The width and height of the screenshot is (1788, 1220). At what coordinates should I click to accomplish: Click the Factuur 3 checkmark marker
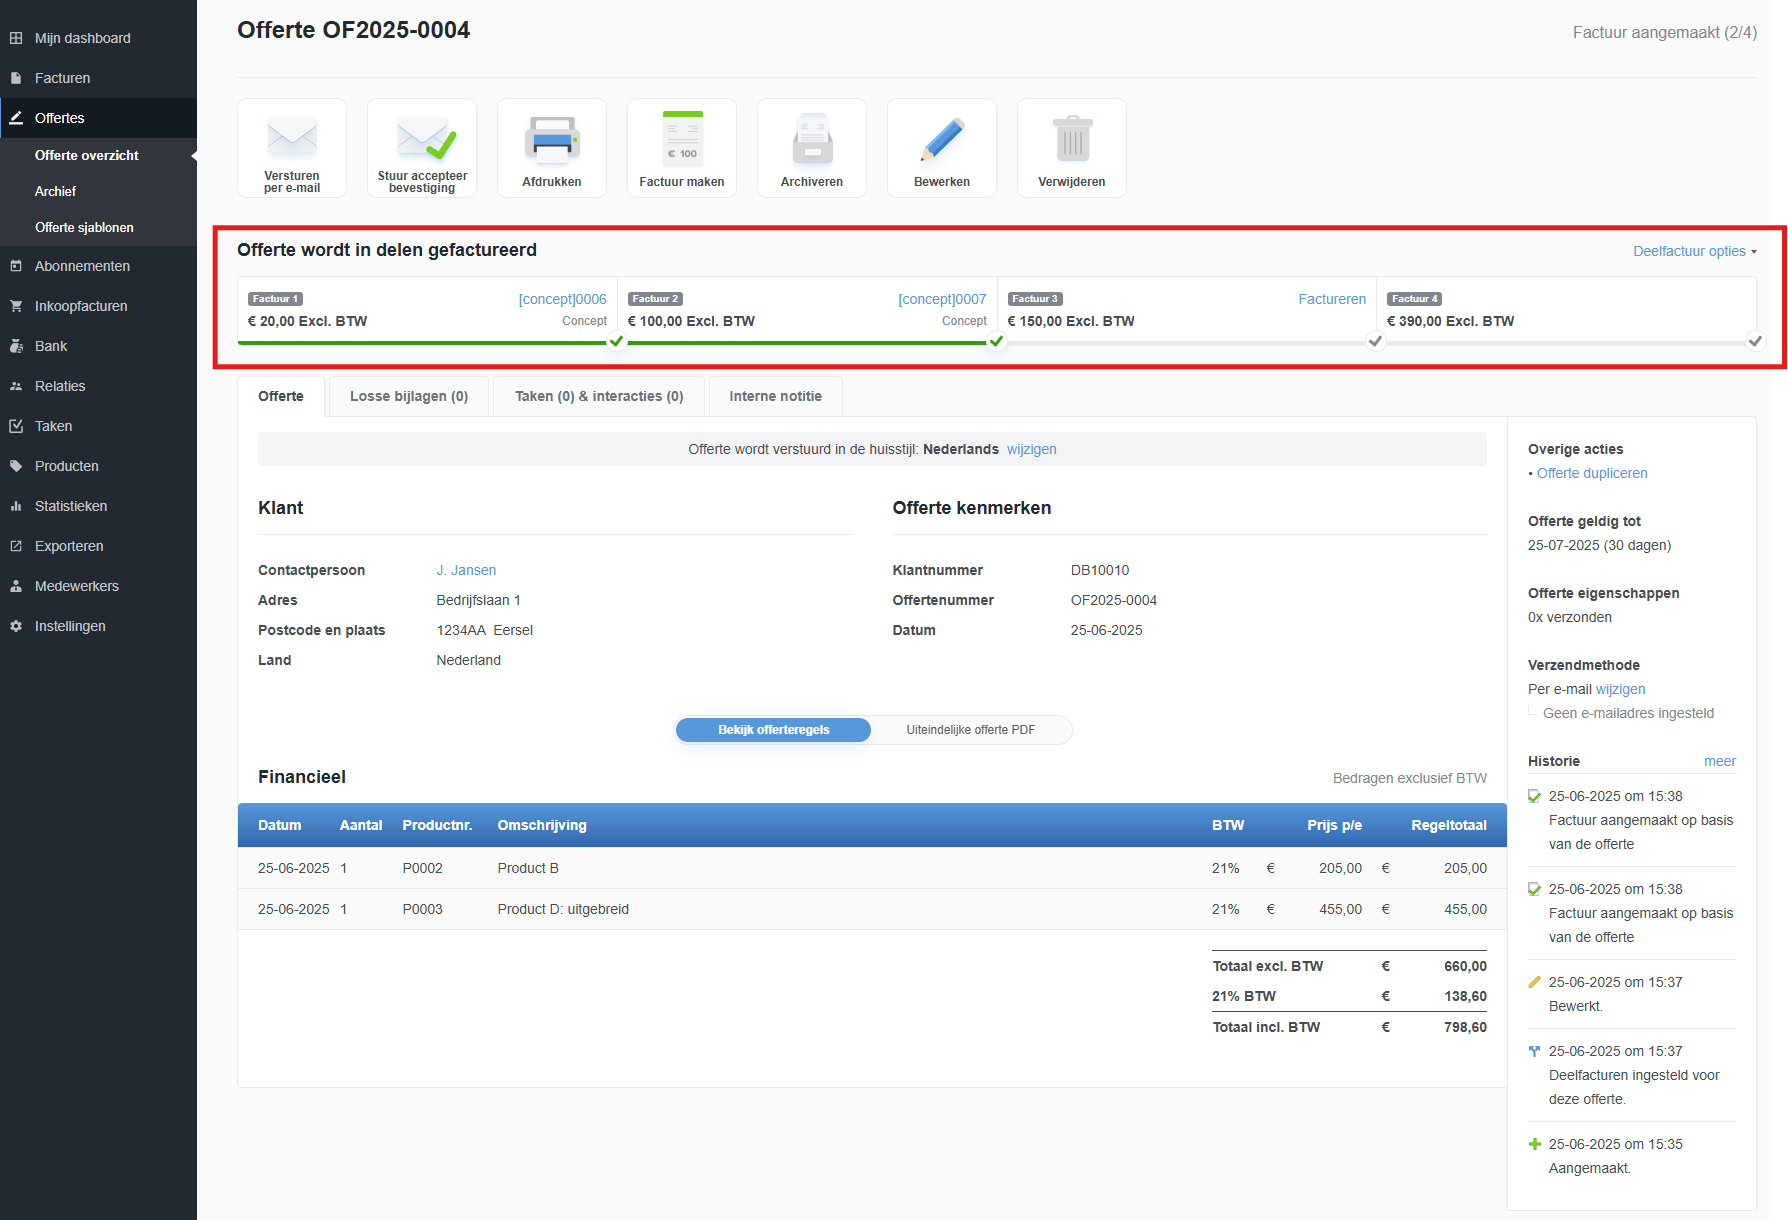tap(1375, 341)
